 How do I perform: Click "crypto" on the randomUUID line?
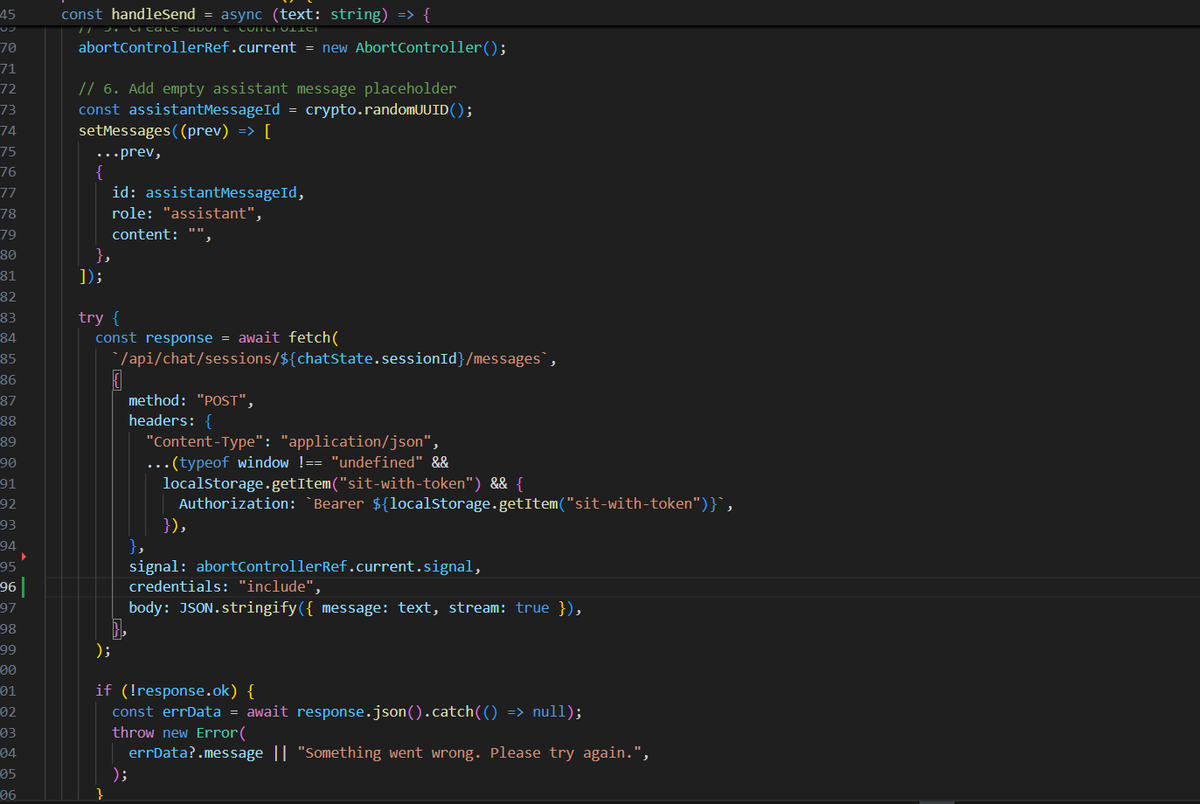tap(330, 110)
